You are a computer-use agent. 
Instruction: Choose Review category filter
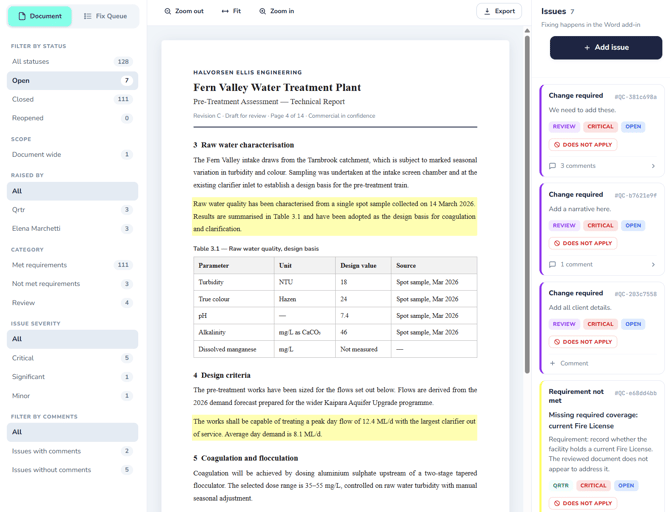pos(72,303)
